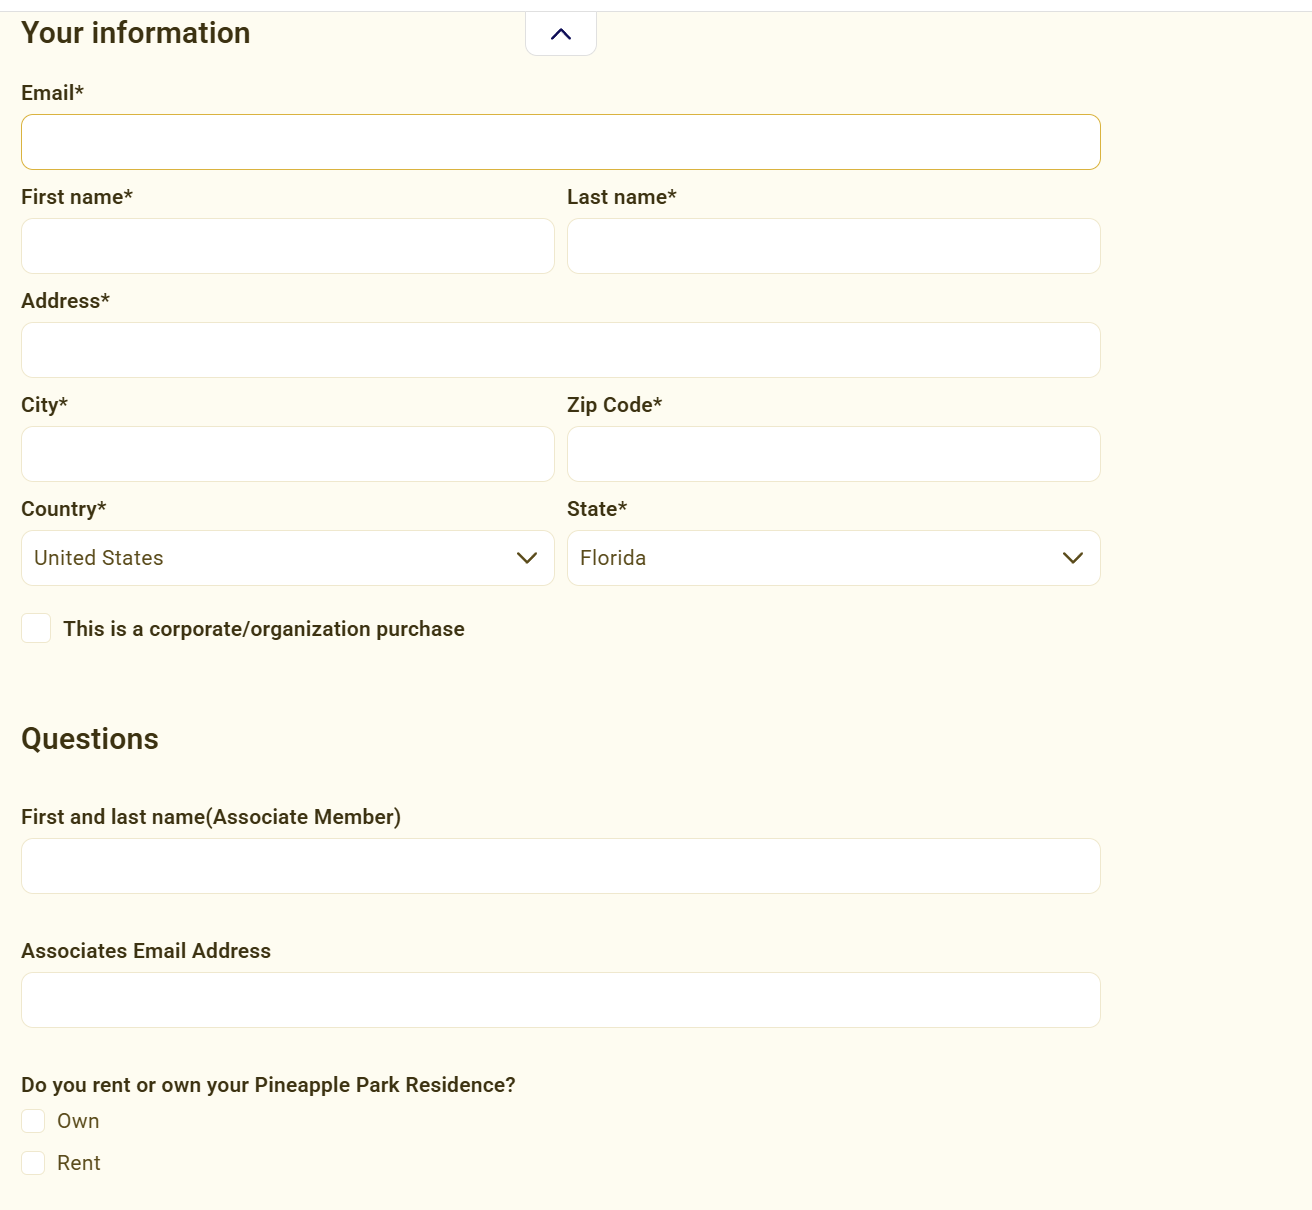Click the Associate Member name field

pos(560,866)
